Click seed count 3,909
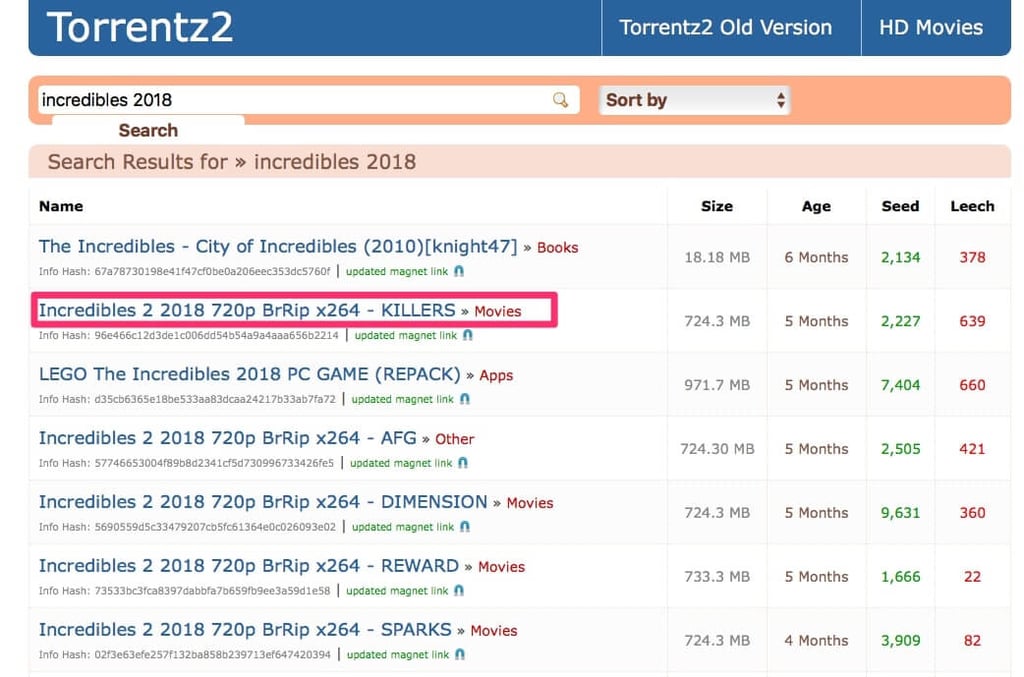The image size is (1024, 677). click(x=900, y=640)
